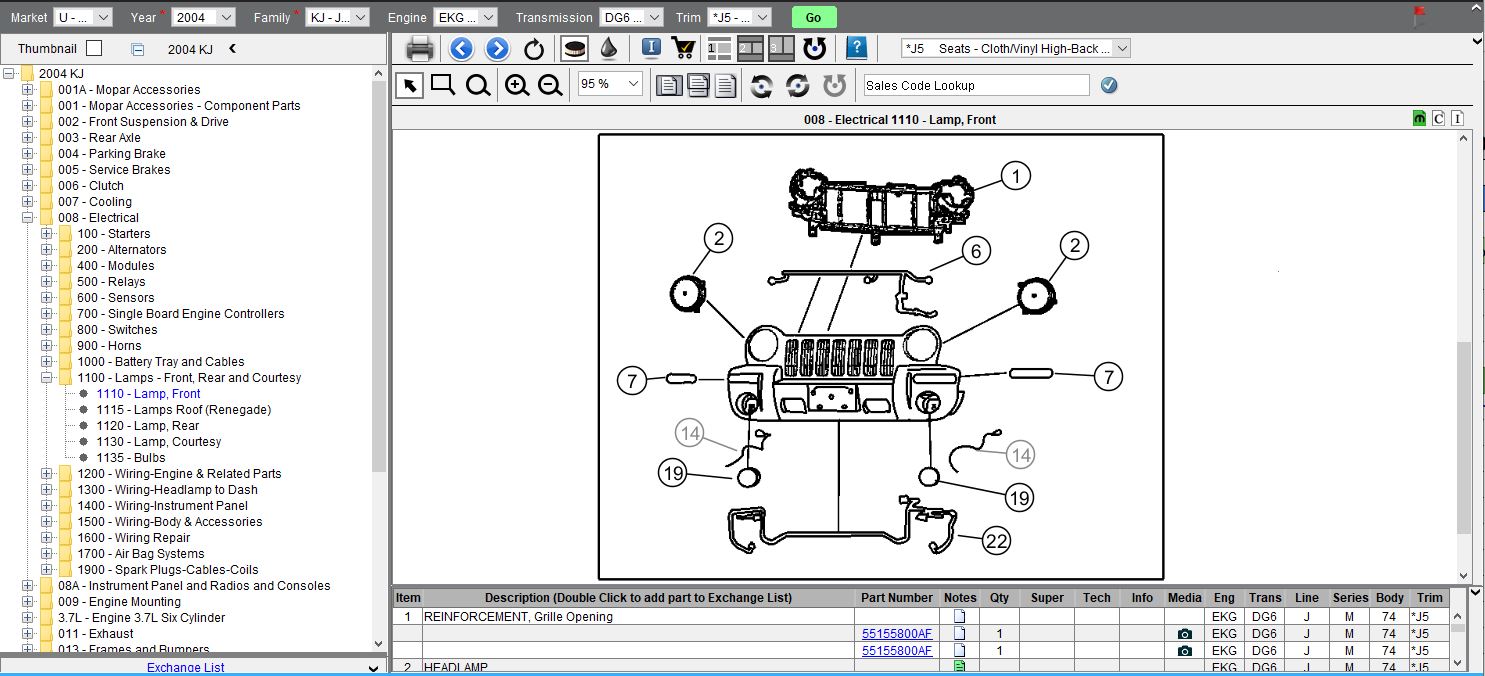Click the first document page icon
The height and width of the screenshot is (676, 1485).
(x=668, y=86)
